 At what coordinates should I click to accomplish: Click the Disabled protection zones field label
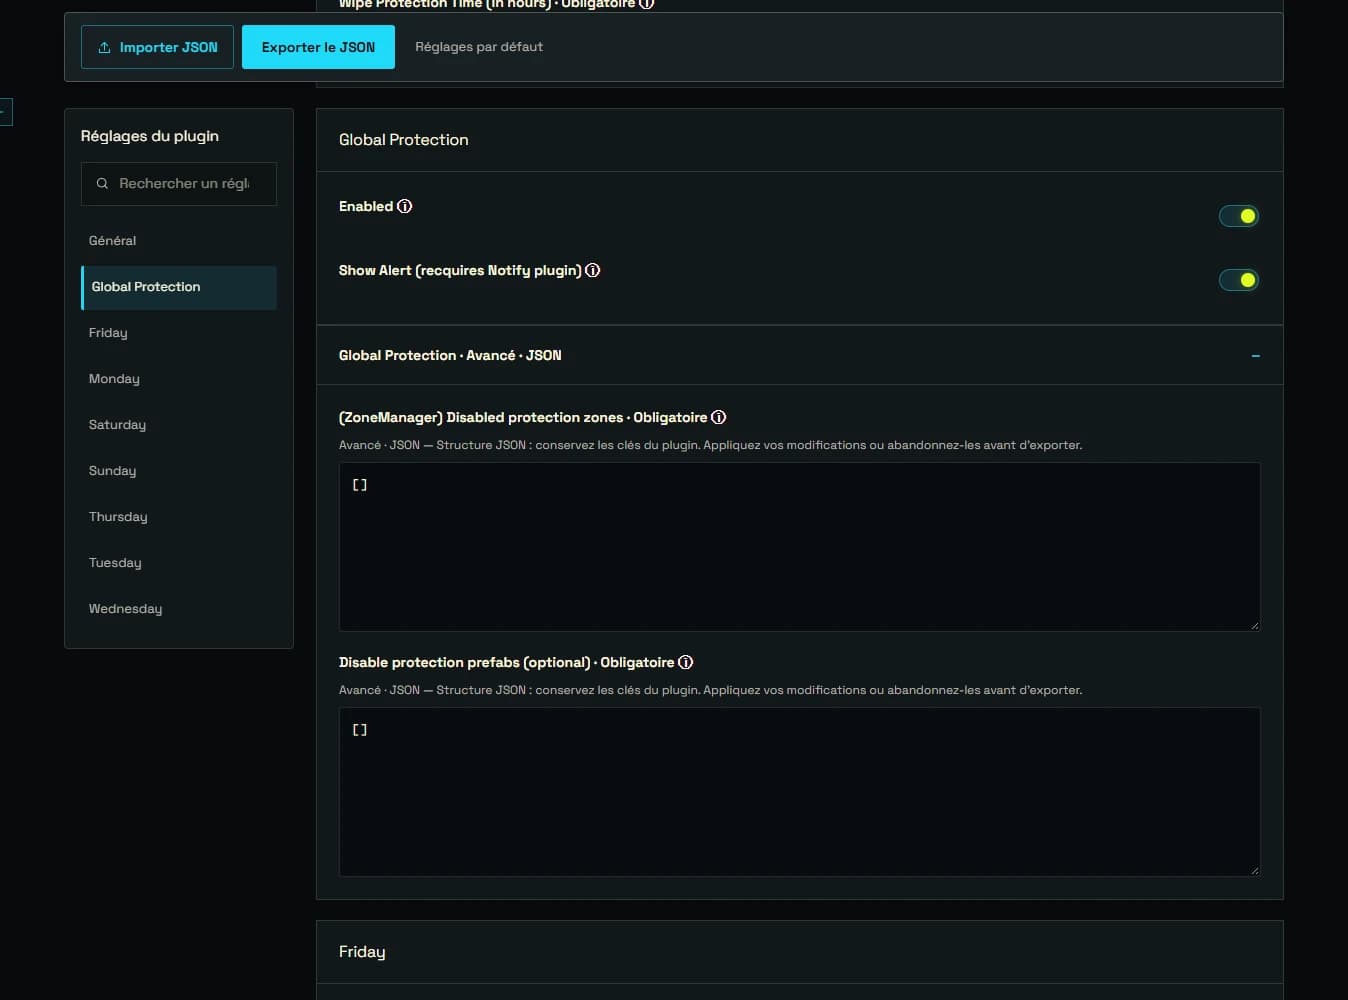click(523, 418)
